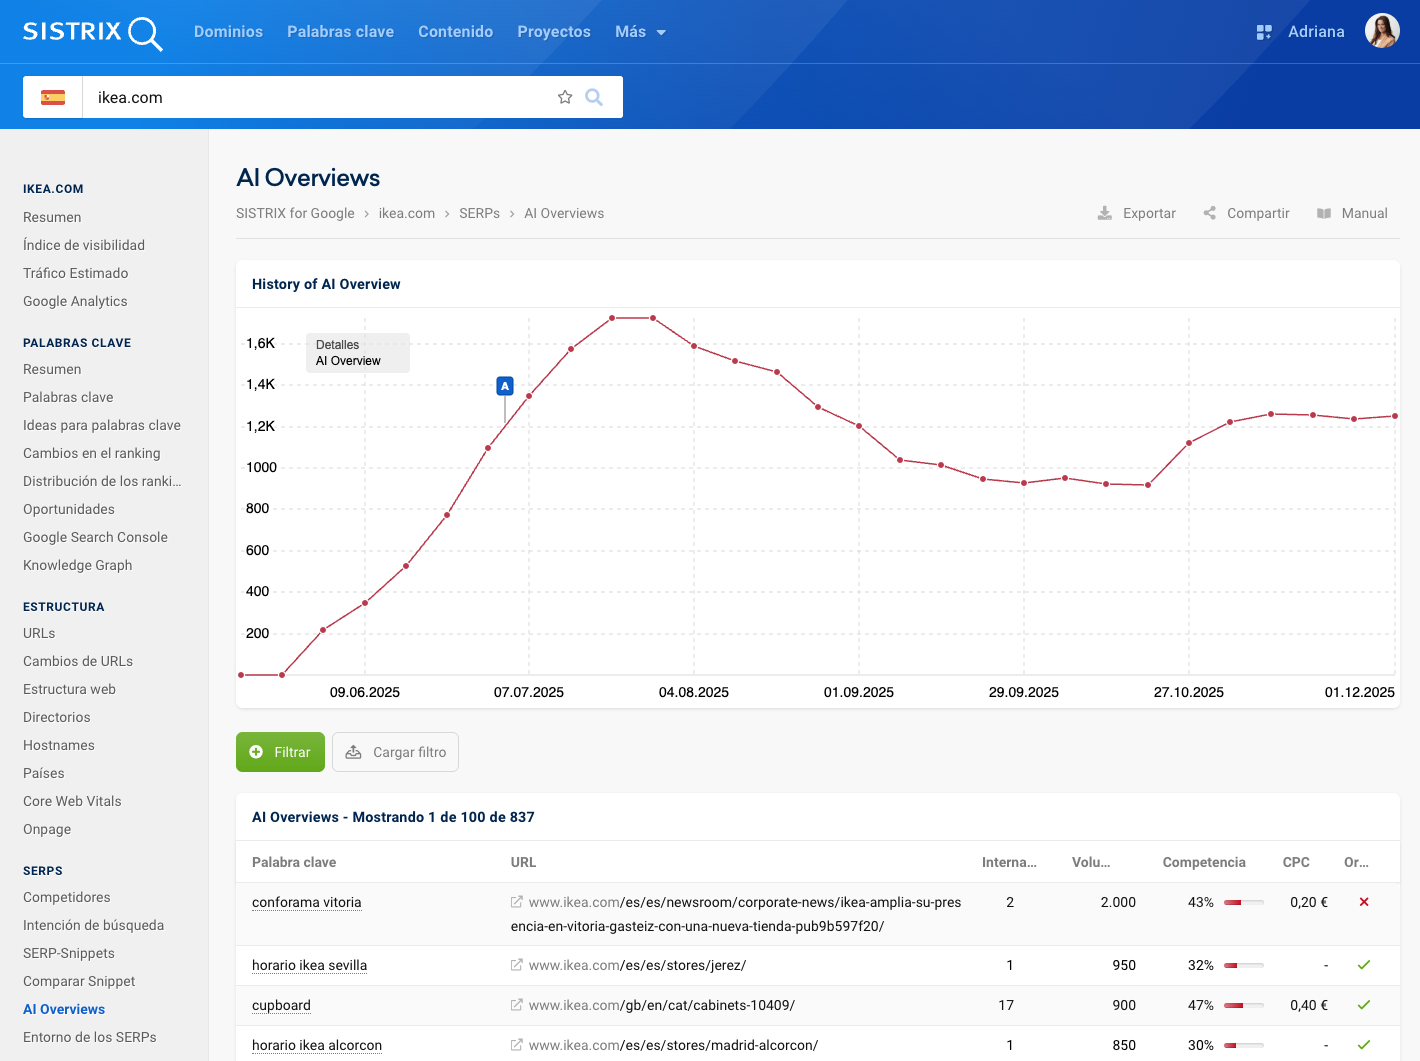Click the search magnifier icon in search bar
The image size is (1420, 1061).
pyautogui.click(x=594, y=97)
